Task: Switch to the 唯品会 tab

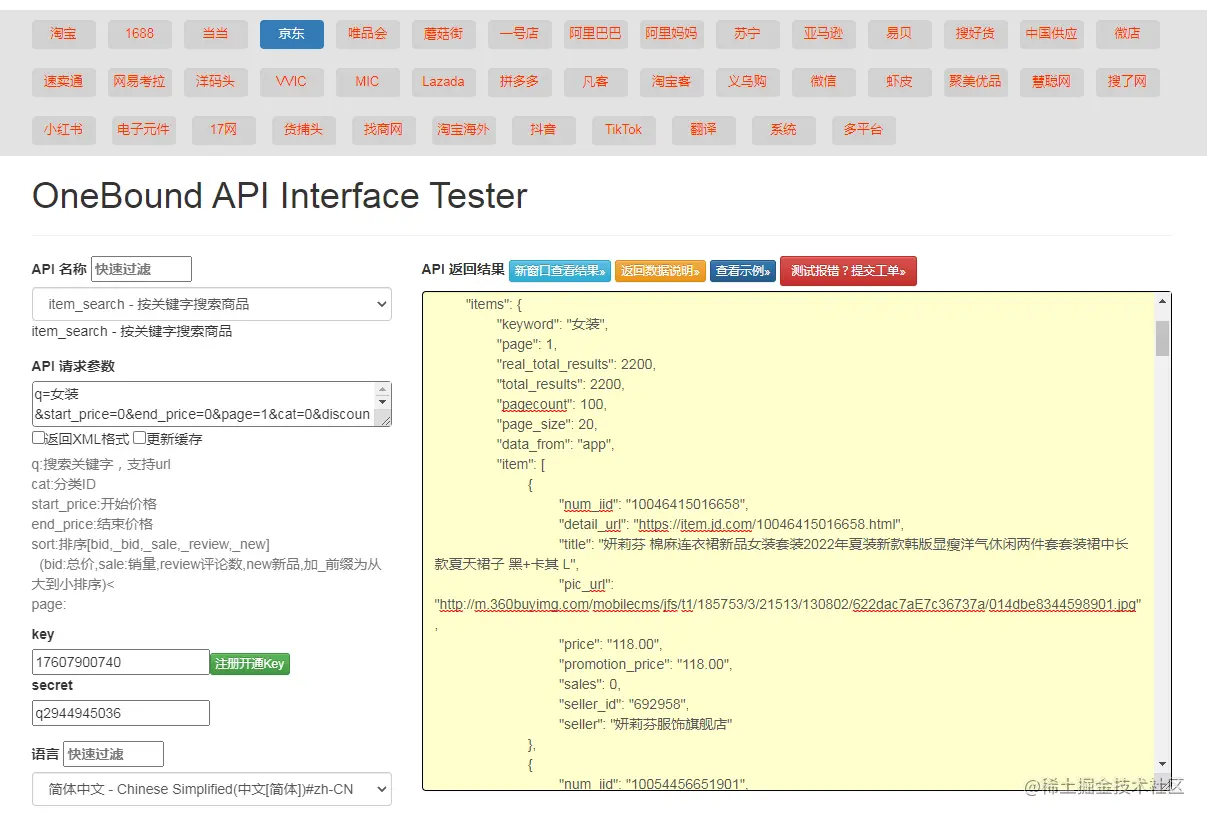Action: coord(368,34)
